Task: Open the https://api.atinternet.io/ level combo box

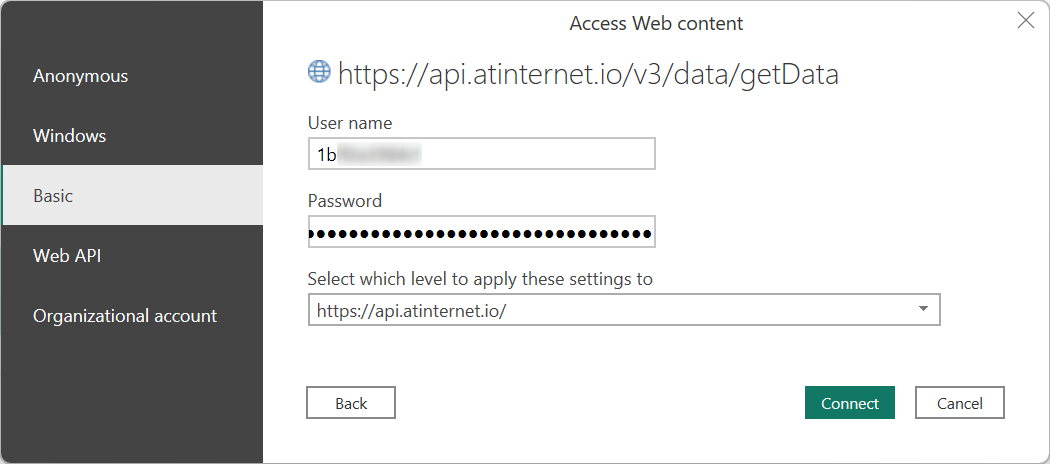Action: click(610, 310)
